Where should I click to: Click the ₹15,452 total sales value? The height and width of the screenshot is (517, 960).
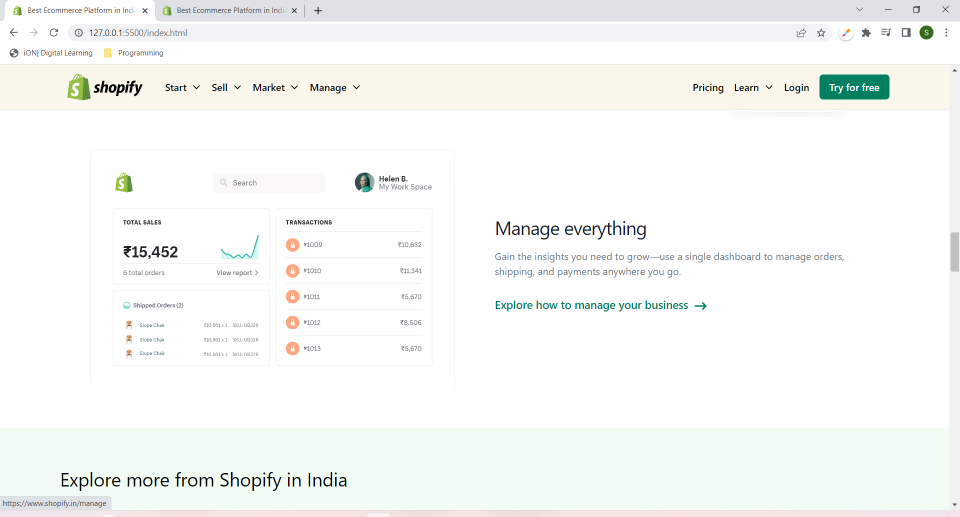(150, 252)
